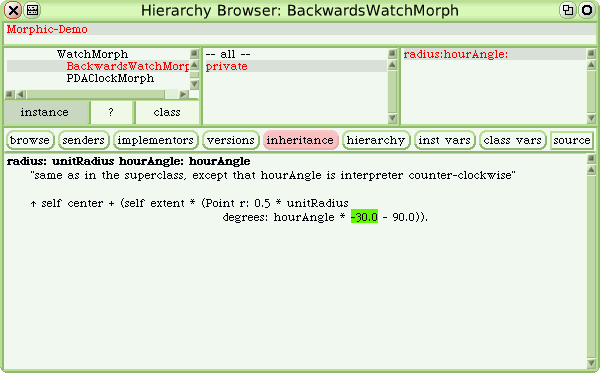Click class list scroll left arrow

coord(21,94)
